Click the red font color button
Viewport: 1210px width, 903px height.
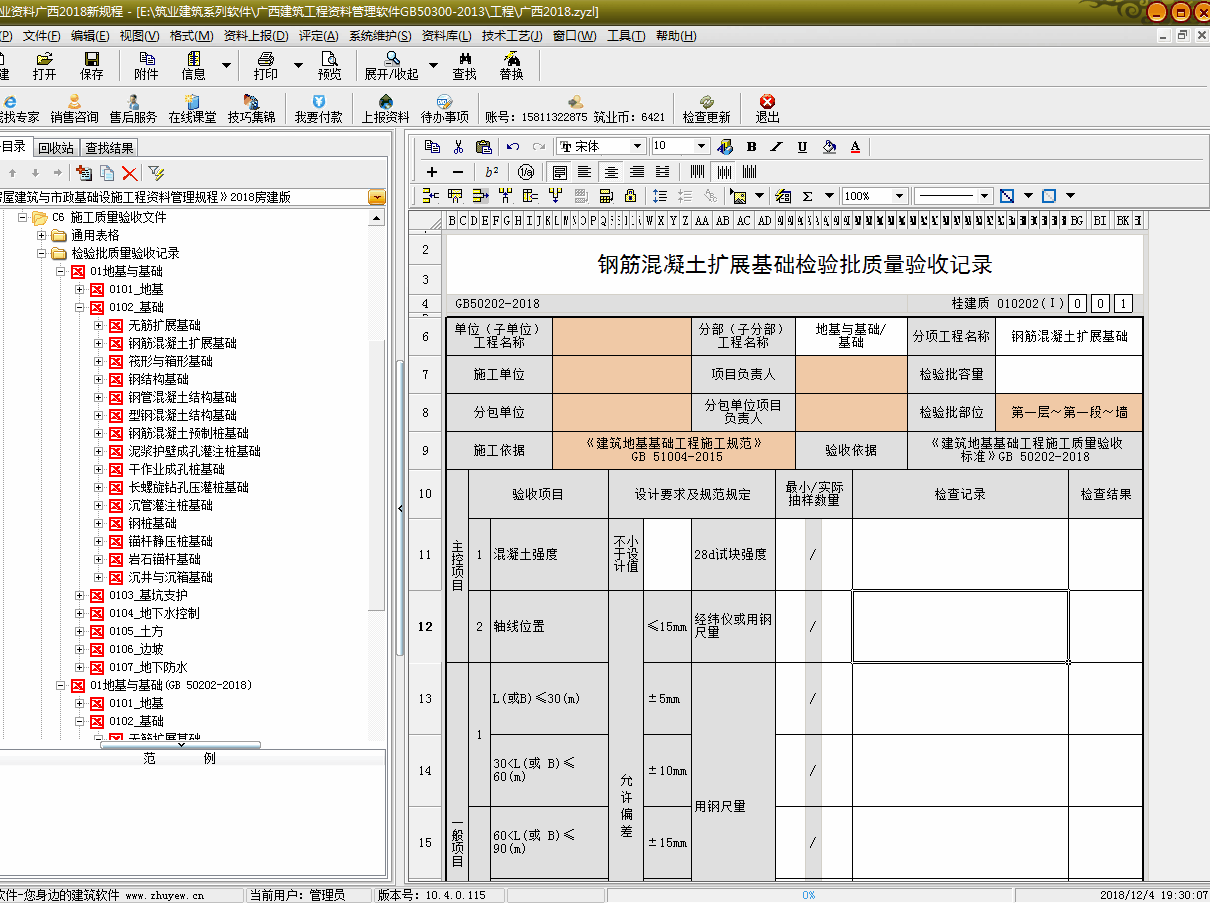pos(855,147)
